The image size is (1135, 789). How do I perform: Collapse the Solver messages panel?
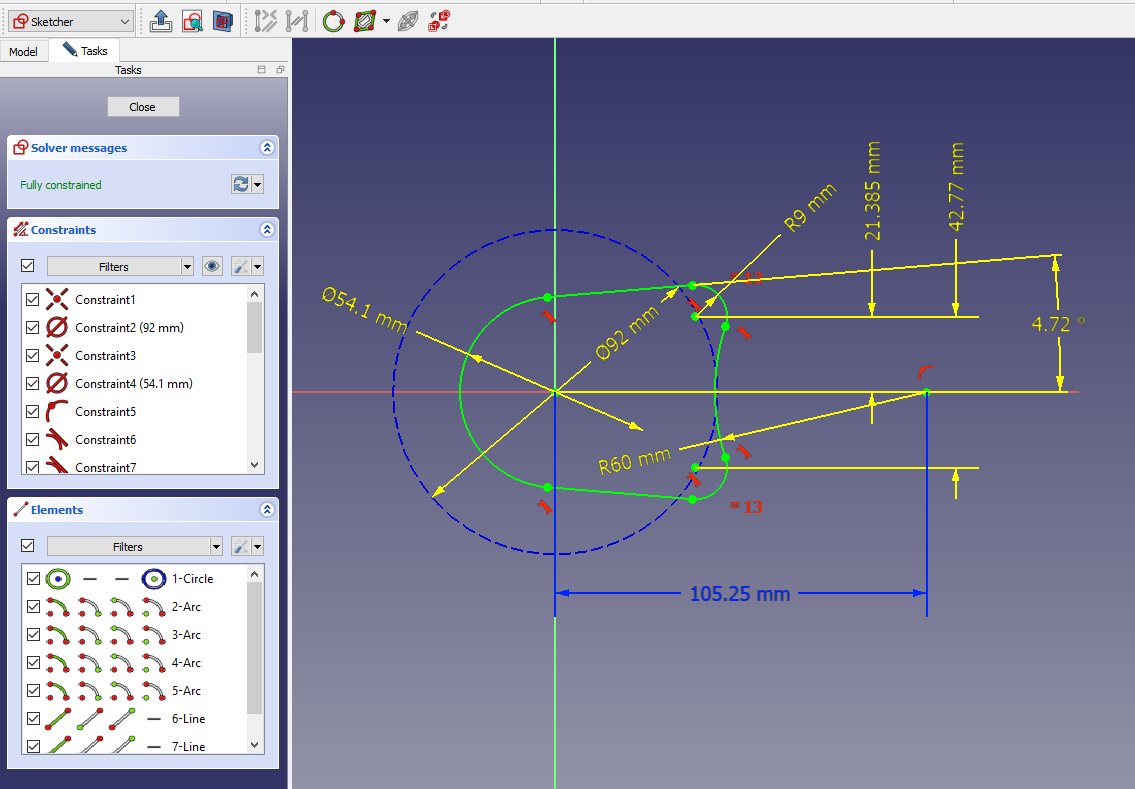click(267, 148)
